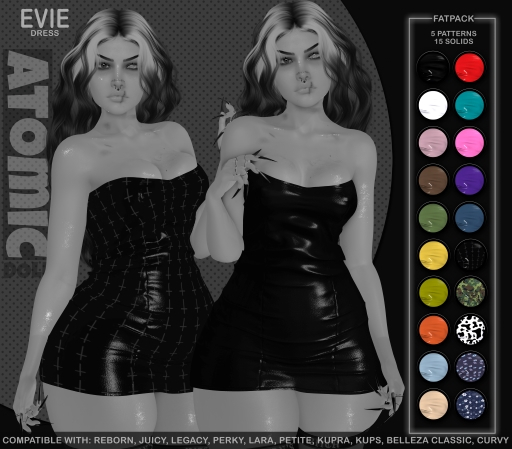The width and height of the screenshot is (512, 449).
Task: Click the 'COMPATIBLE WITH:' text
Action: pyautogui.click(x=46, y=440)
